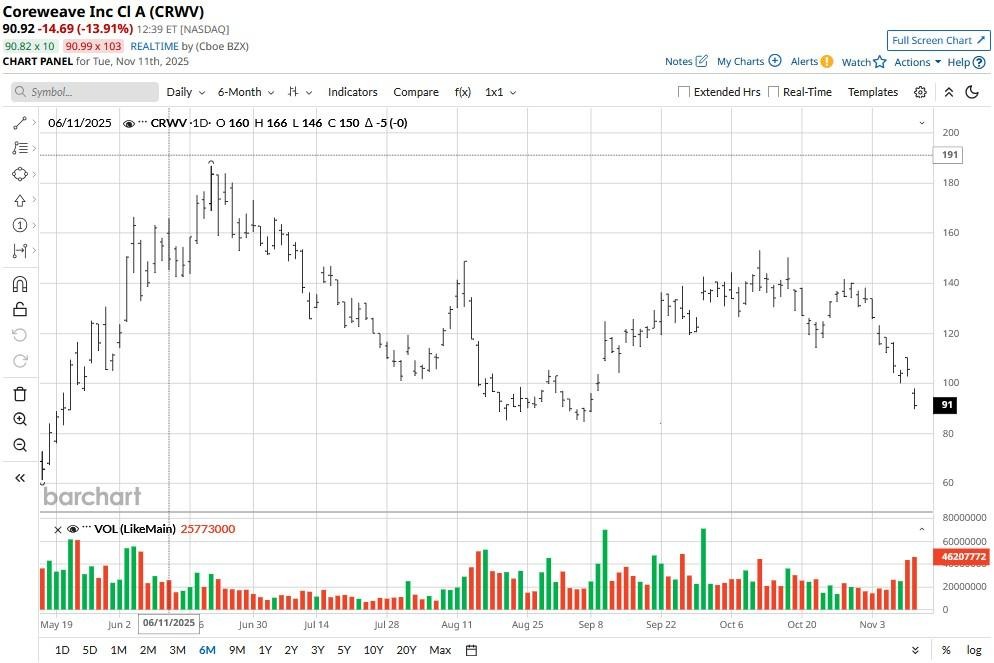The width and height of the screenshot is (994, 663).
Task: Pick the numbered label tool
Action: pyautogui.click(x=20, y=225)
